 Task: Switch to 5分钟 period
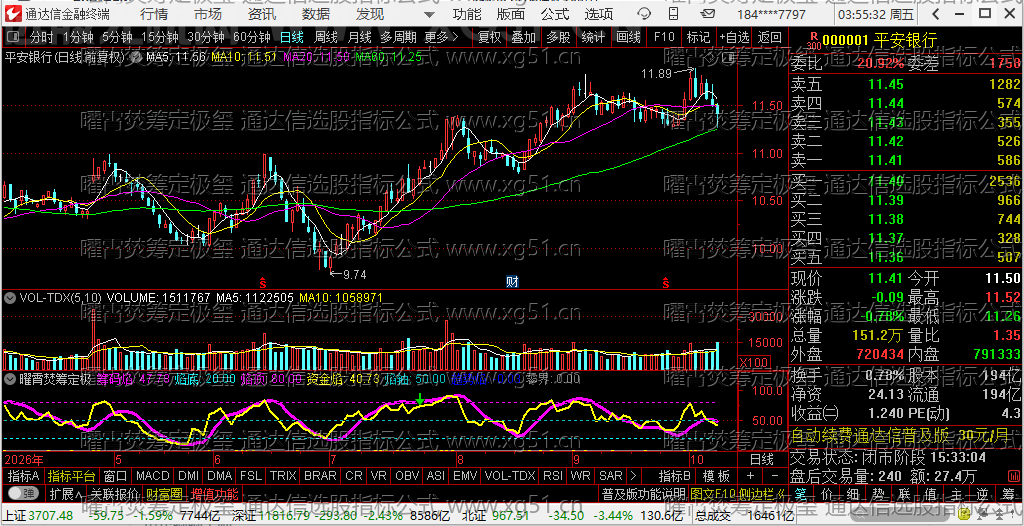116,37
